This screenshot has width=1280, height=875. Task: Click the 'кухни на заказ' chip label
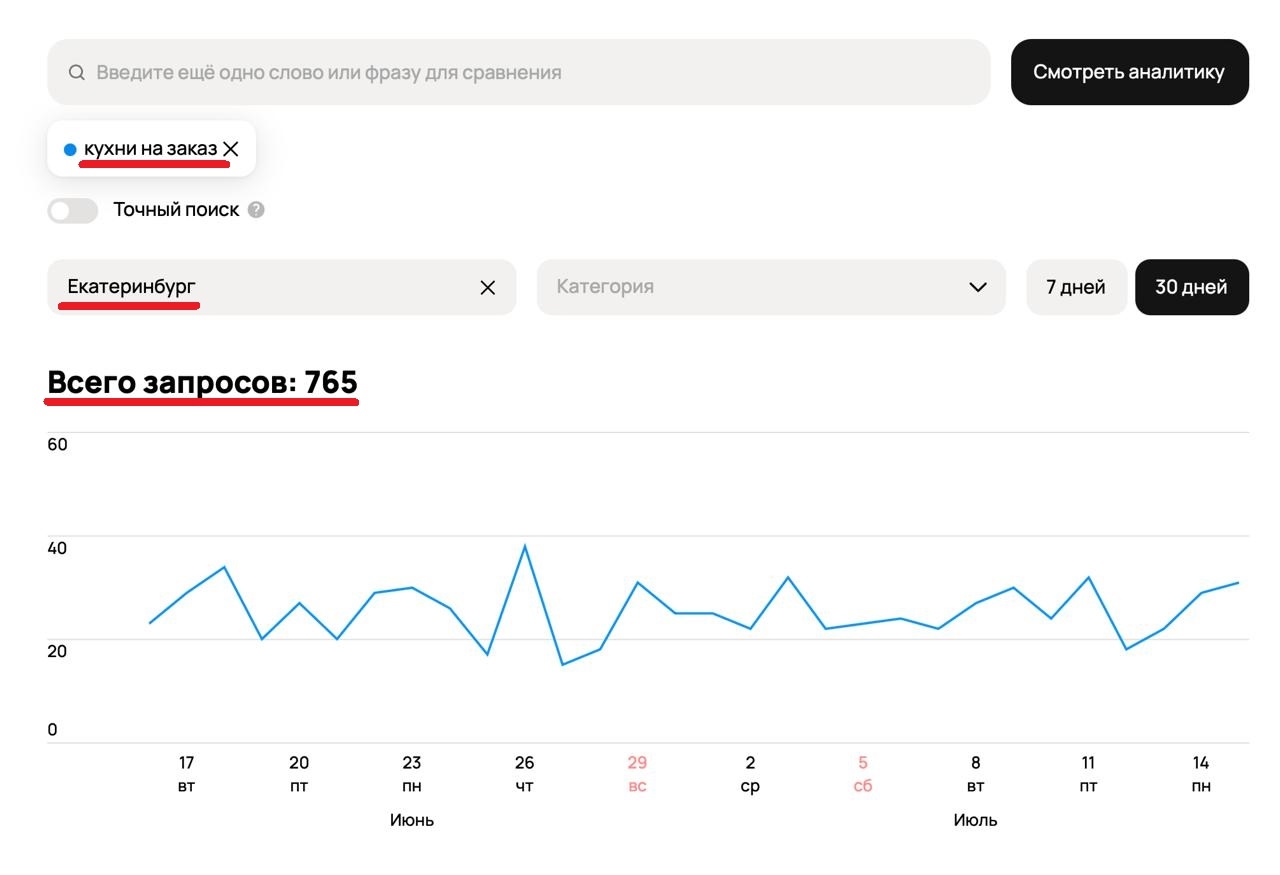pyautogui.click(x=150, y=149)
